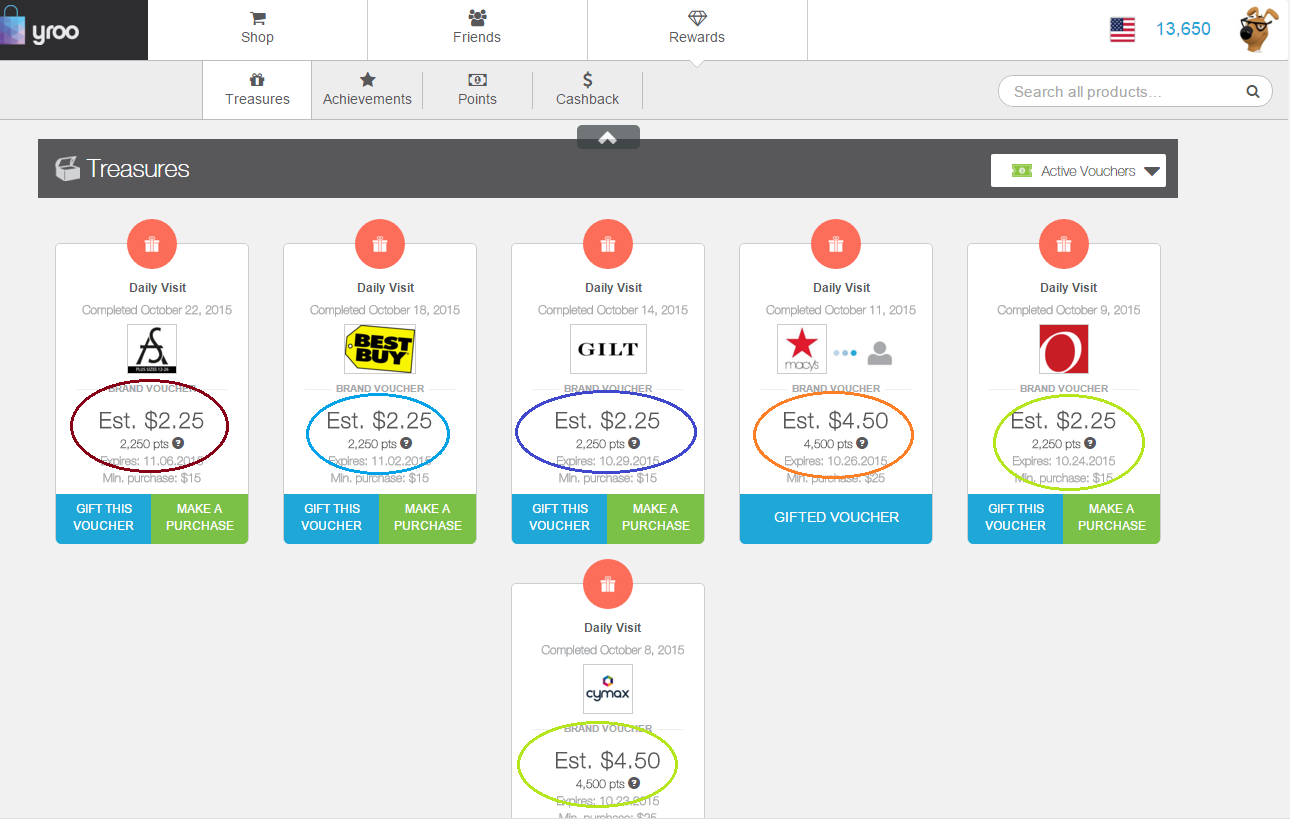Viewport: 1290px width, 819px height.
Task: Click the diamond icon in Rewards tab
Action: tap(697, 18)
